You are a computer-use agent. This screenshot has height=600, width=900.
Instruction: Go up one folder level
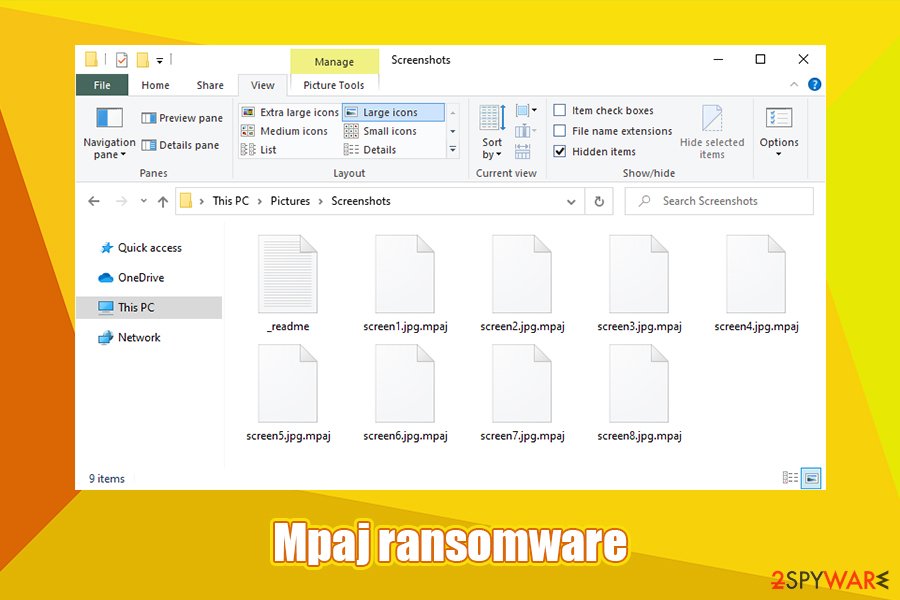pyautogui.click(x=163, y=201)
